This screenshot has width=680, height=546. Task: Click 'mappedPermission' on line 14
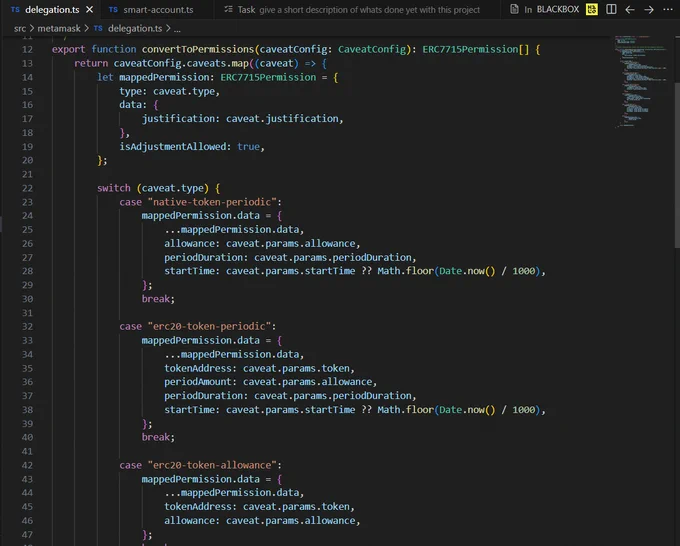pos(164,77)
